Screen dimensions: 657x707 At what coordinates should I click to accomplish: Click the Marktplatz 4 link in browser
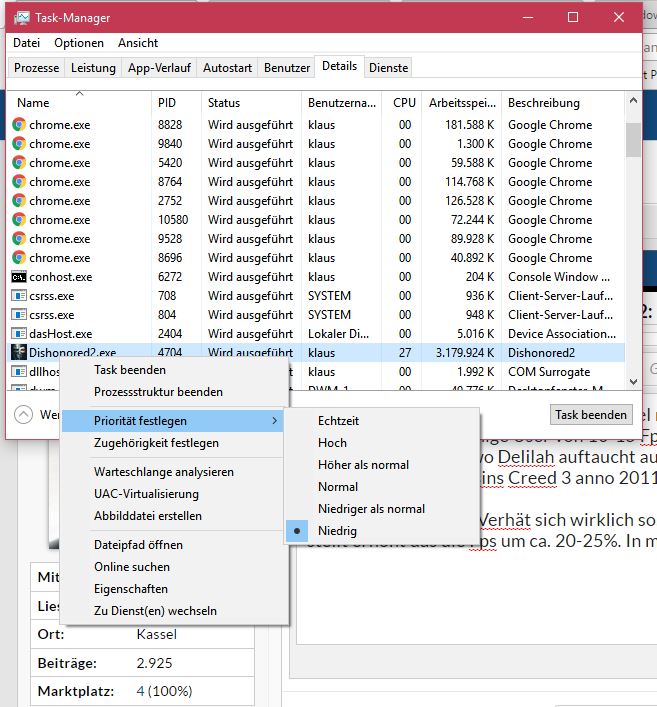tap(140, 691)
